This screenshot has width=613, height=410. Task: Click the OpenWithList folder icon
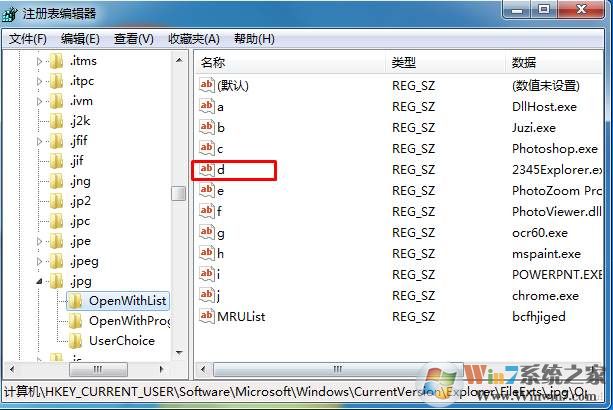[75, 301]
